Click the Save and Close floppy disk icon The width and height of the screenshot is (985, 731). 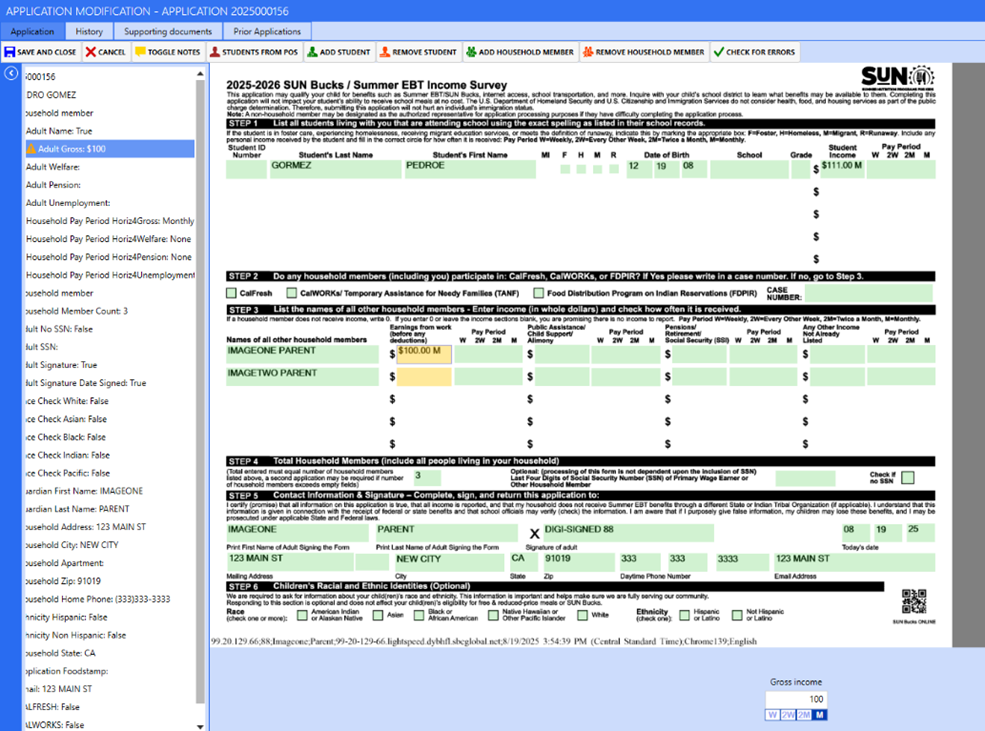coord(9,52)
